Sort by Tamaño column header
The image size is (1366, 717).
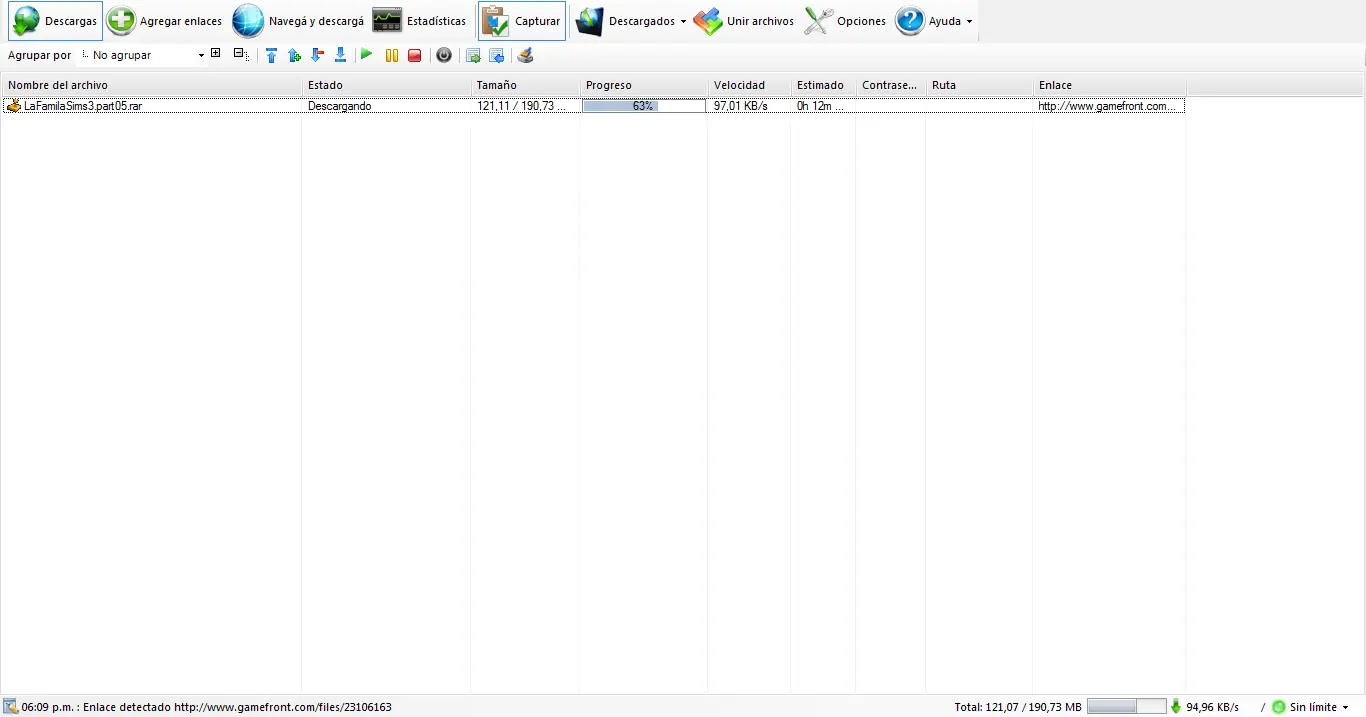pyautogui.click(x=525, y=85)
